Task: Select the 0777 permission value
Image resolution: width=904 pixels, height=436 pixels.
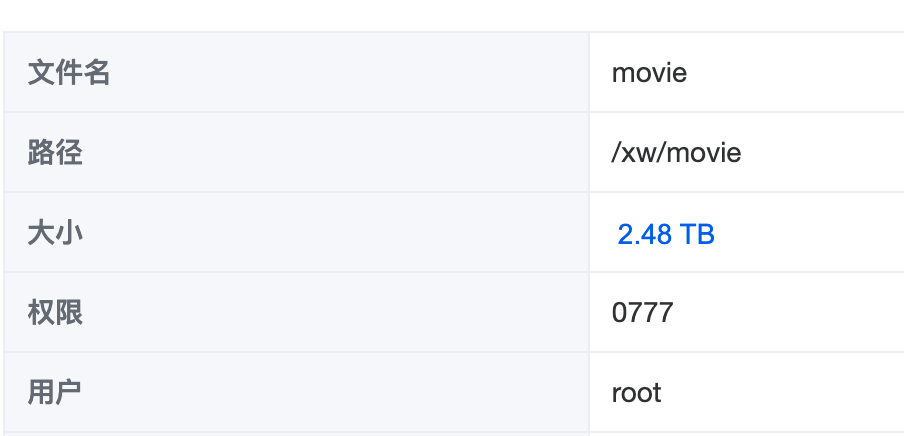Action: pos(642,313)
